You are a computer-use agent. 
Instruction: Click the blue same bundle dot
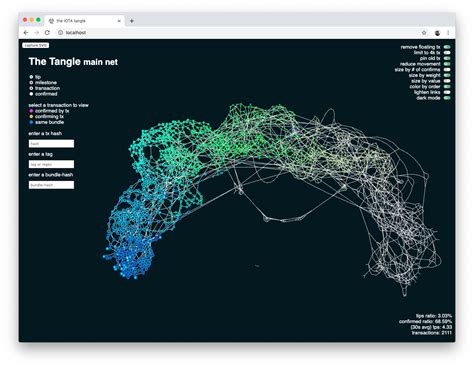coord(31,122)
